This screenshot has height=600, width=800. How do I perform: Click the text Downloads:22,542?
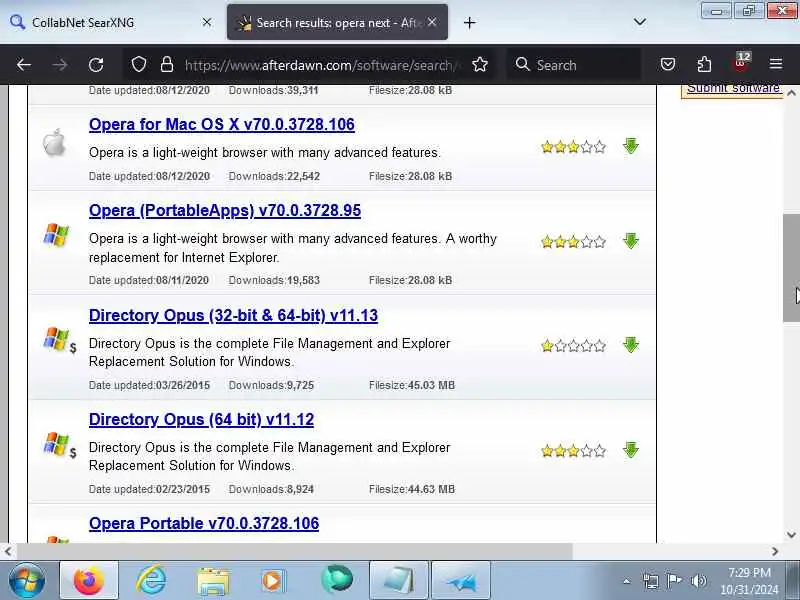274,176
